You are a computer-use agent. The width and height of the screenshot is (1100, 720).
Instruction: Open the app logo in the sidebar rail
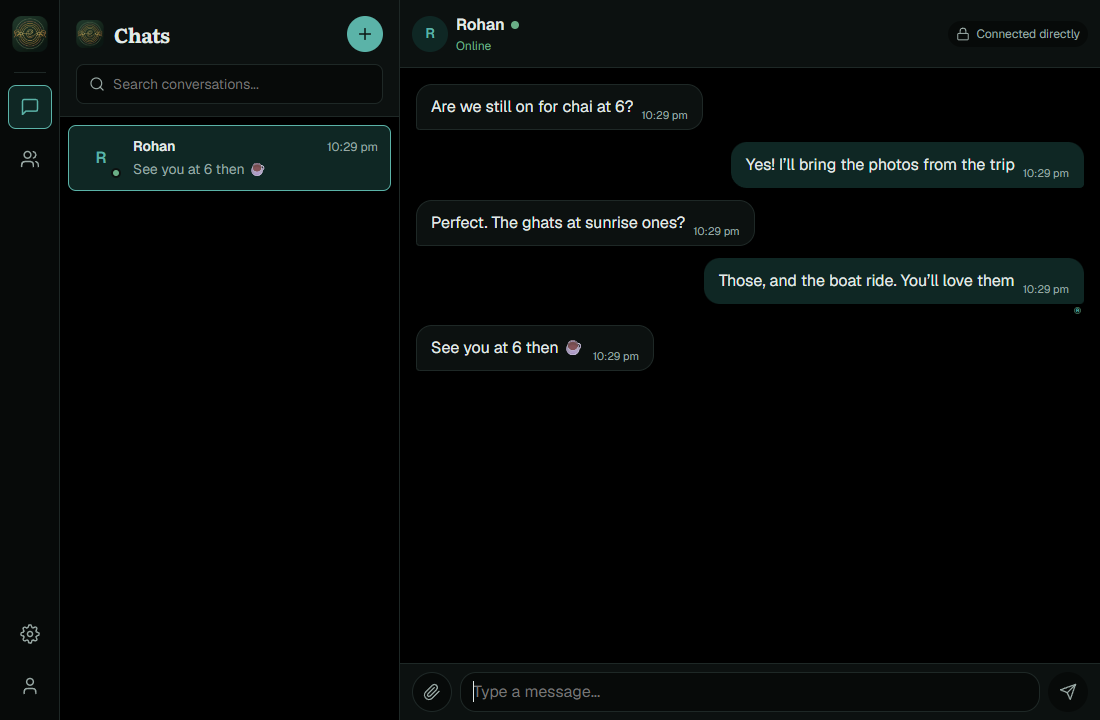click(29, 34)
